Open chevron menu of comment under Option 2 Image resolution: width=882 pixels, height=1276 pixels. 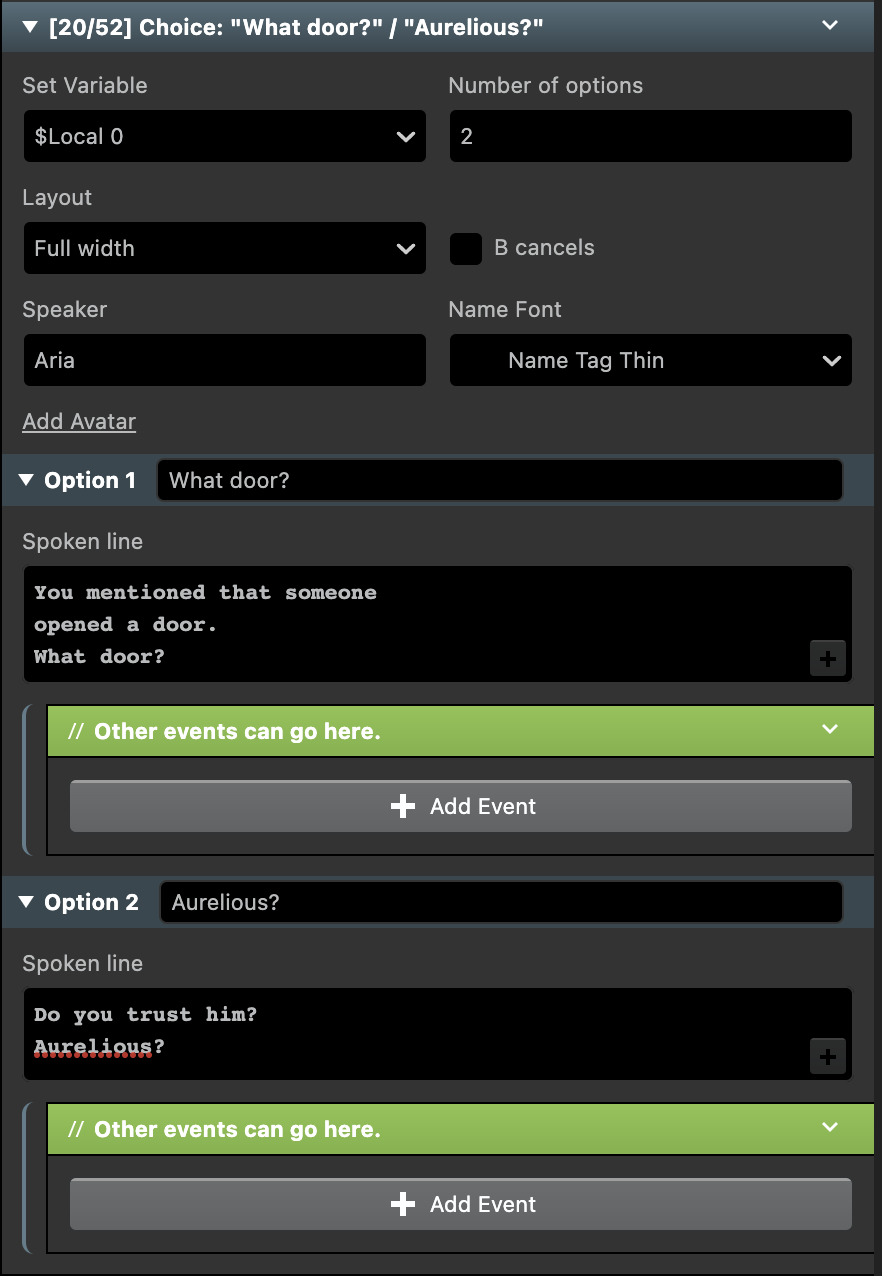click(x=830, y=1128)
